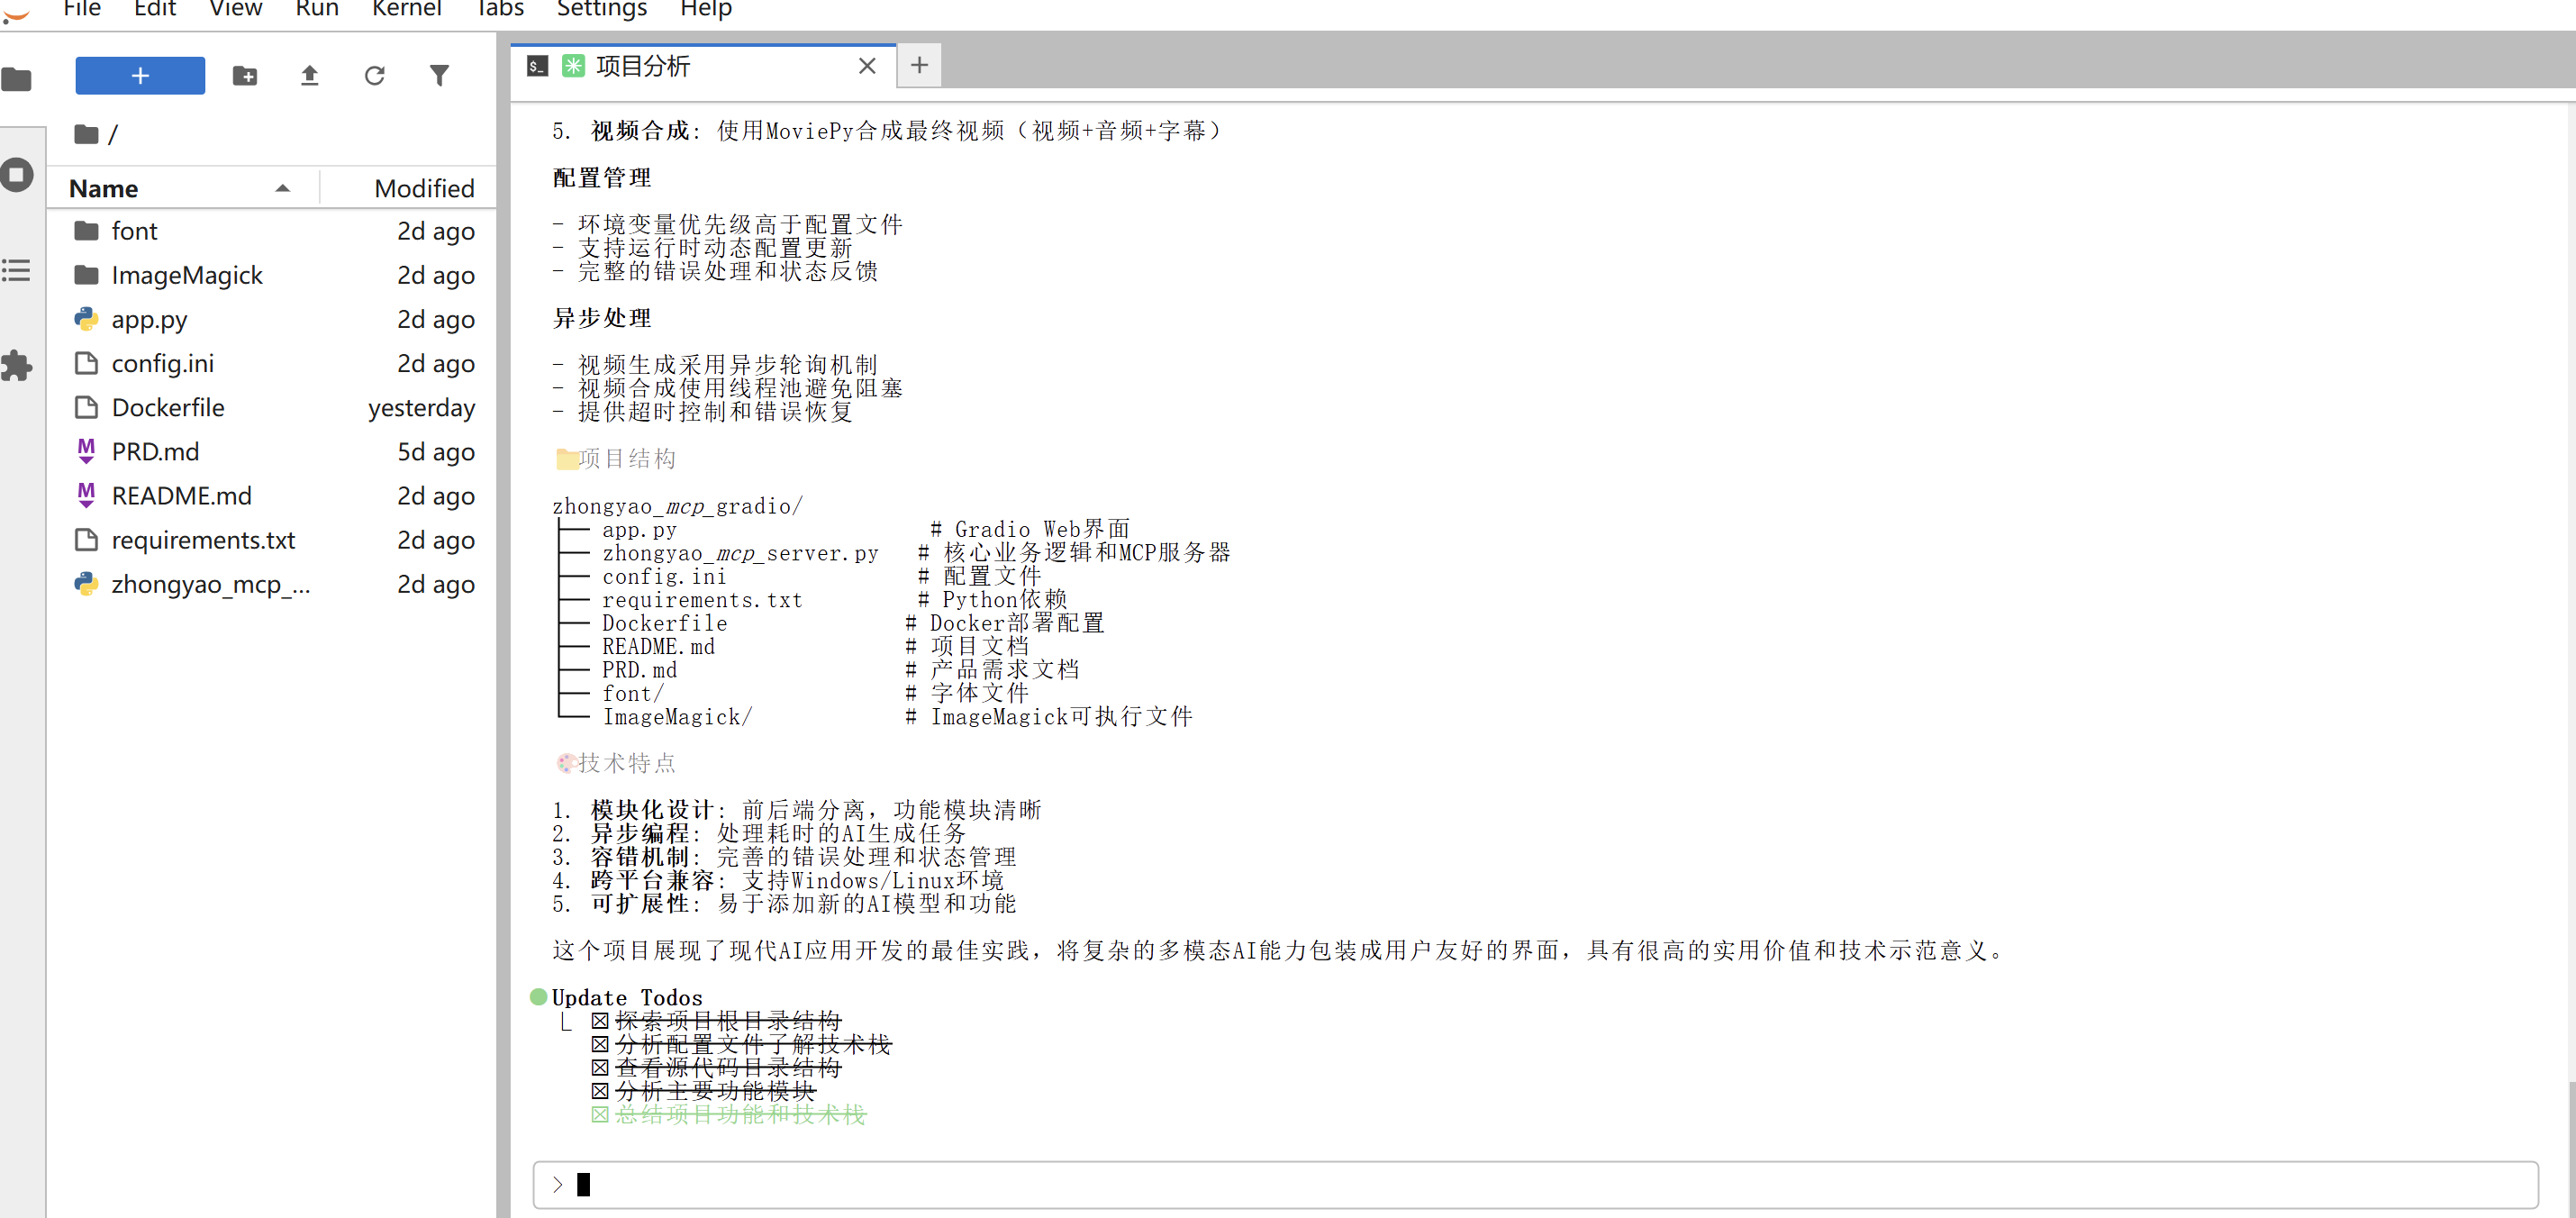Click the 分析主要功能模块 todo checkbox
This screenshot has width=2576, height=1218.
pyautogui.click(x=599, y=1091)
